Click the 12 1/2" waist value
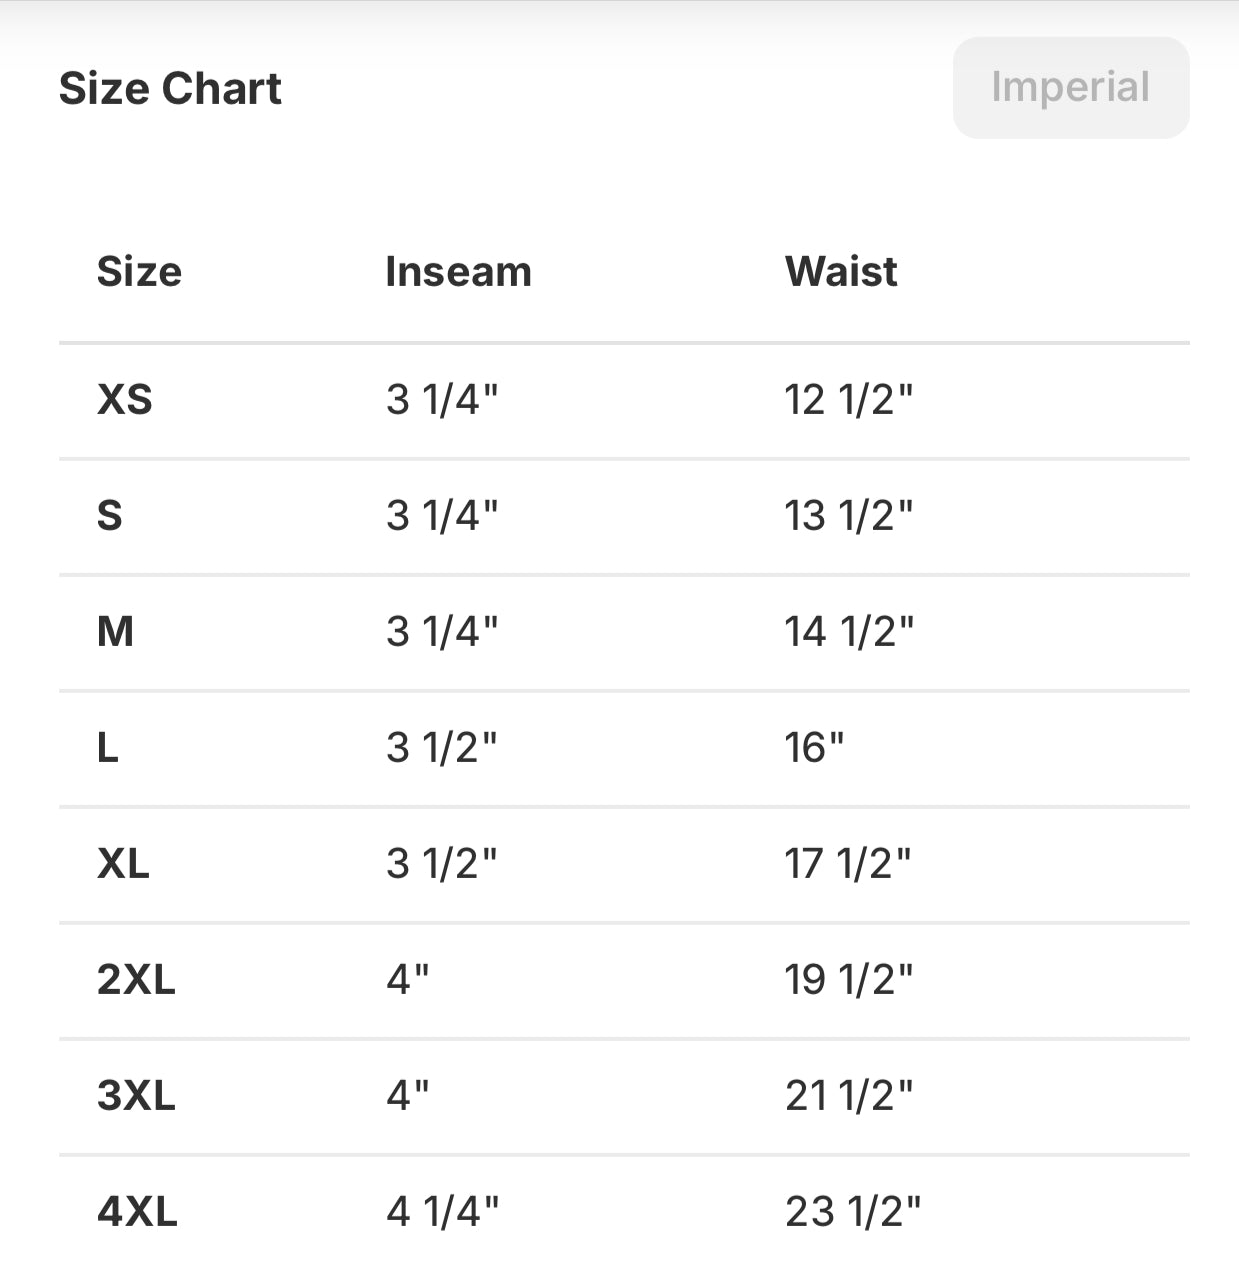 [848, 400]
